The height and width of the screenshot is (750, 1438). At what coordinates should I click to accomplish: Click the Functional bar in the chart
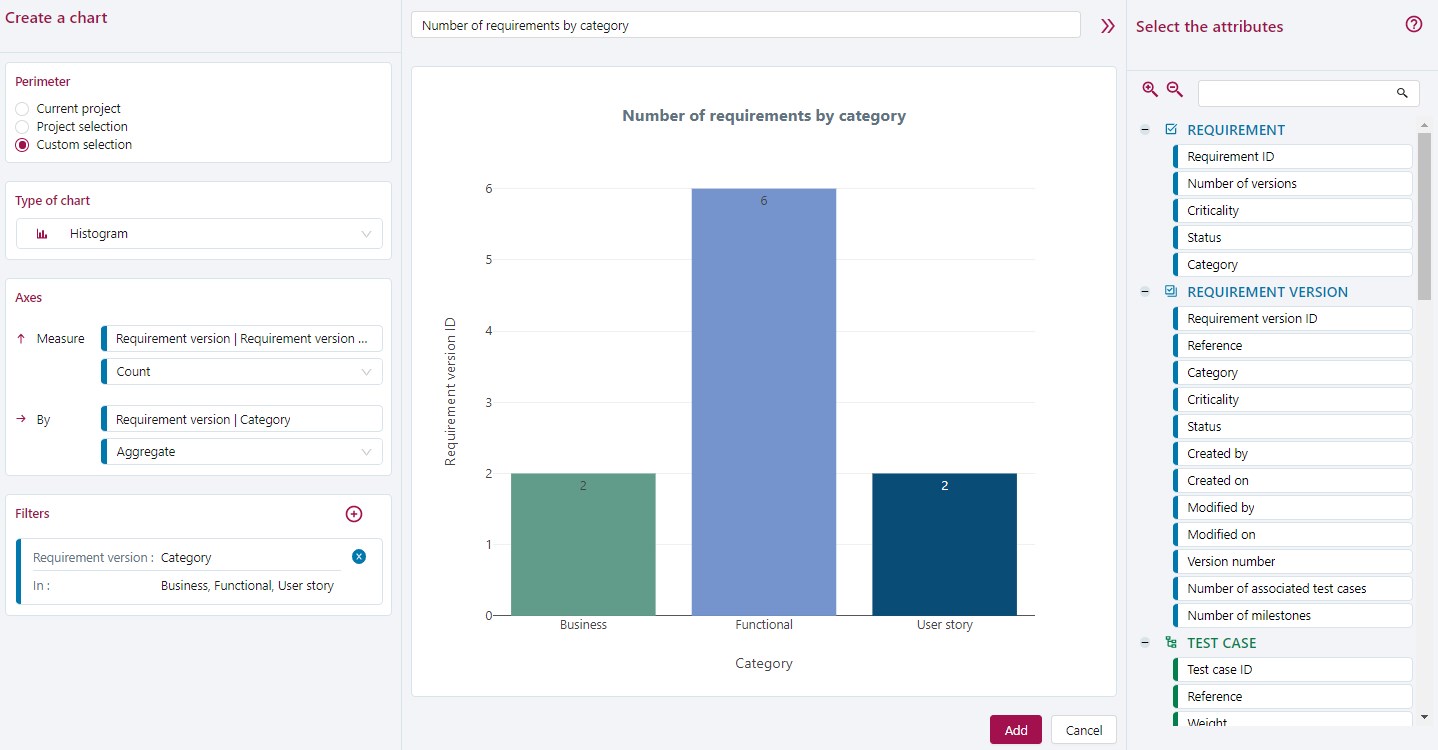[763, 400]
